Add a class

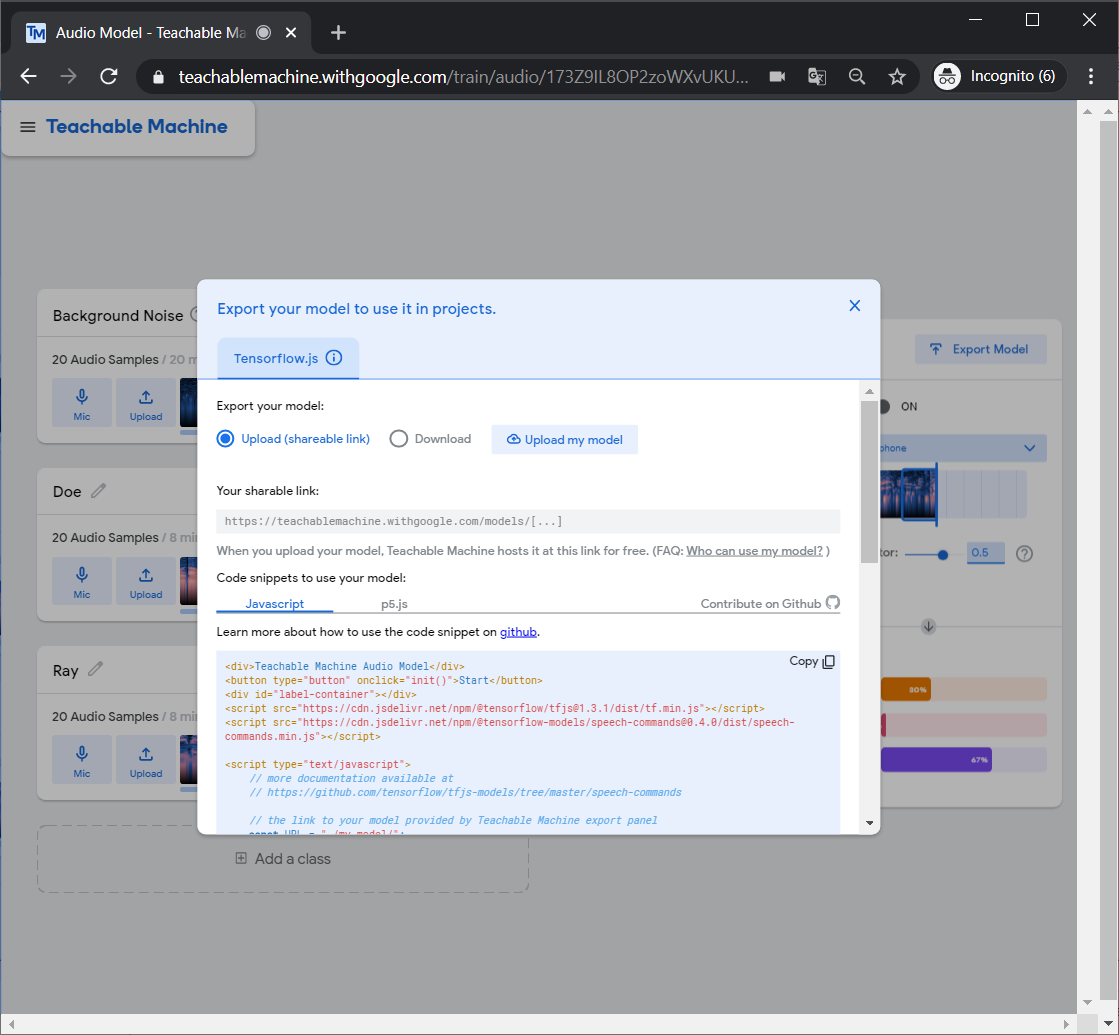(x=283, y=859)
